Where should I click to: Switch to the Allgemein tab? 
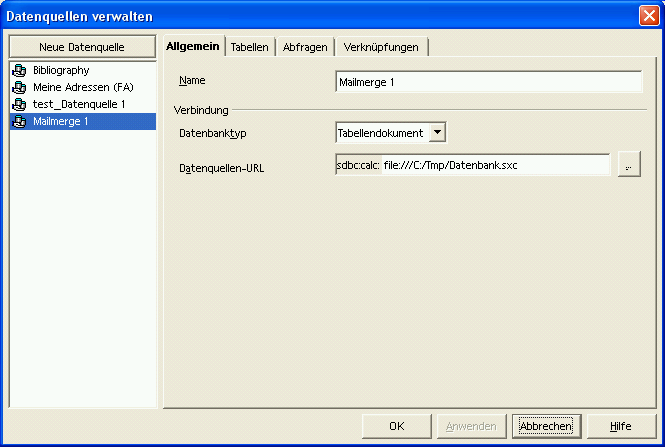pos(193,47)
